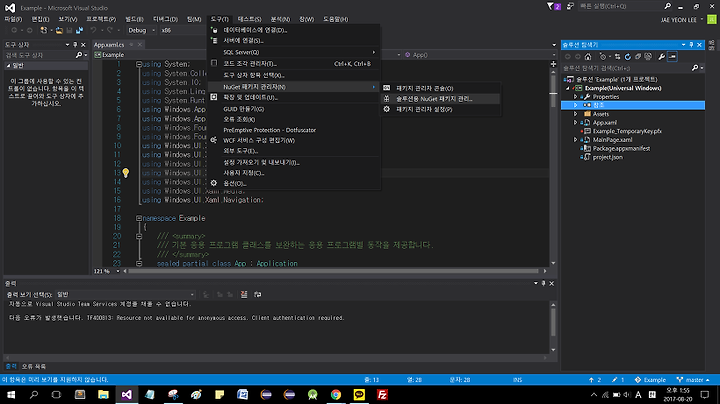The height and width of the screenshot is (404, 720).
Task: Click the PreEmptive Protection - Dotfuscator menu item
Action: [294, 130]
